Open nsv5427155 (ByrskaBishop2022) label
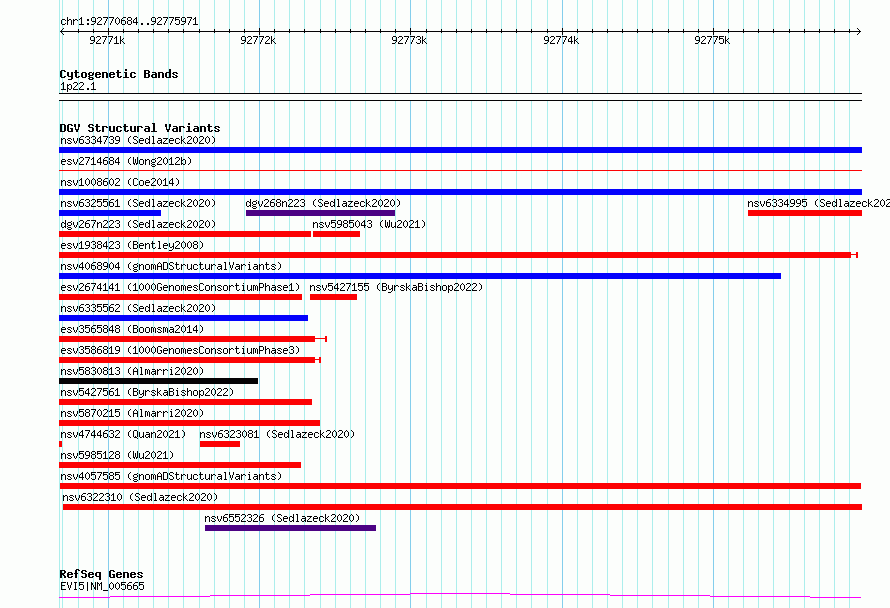 [396, 287]
